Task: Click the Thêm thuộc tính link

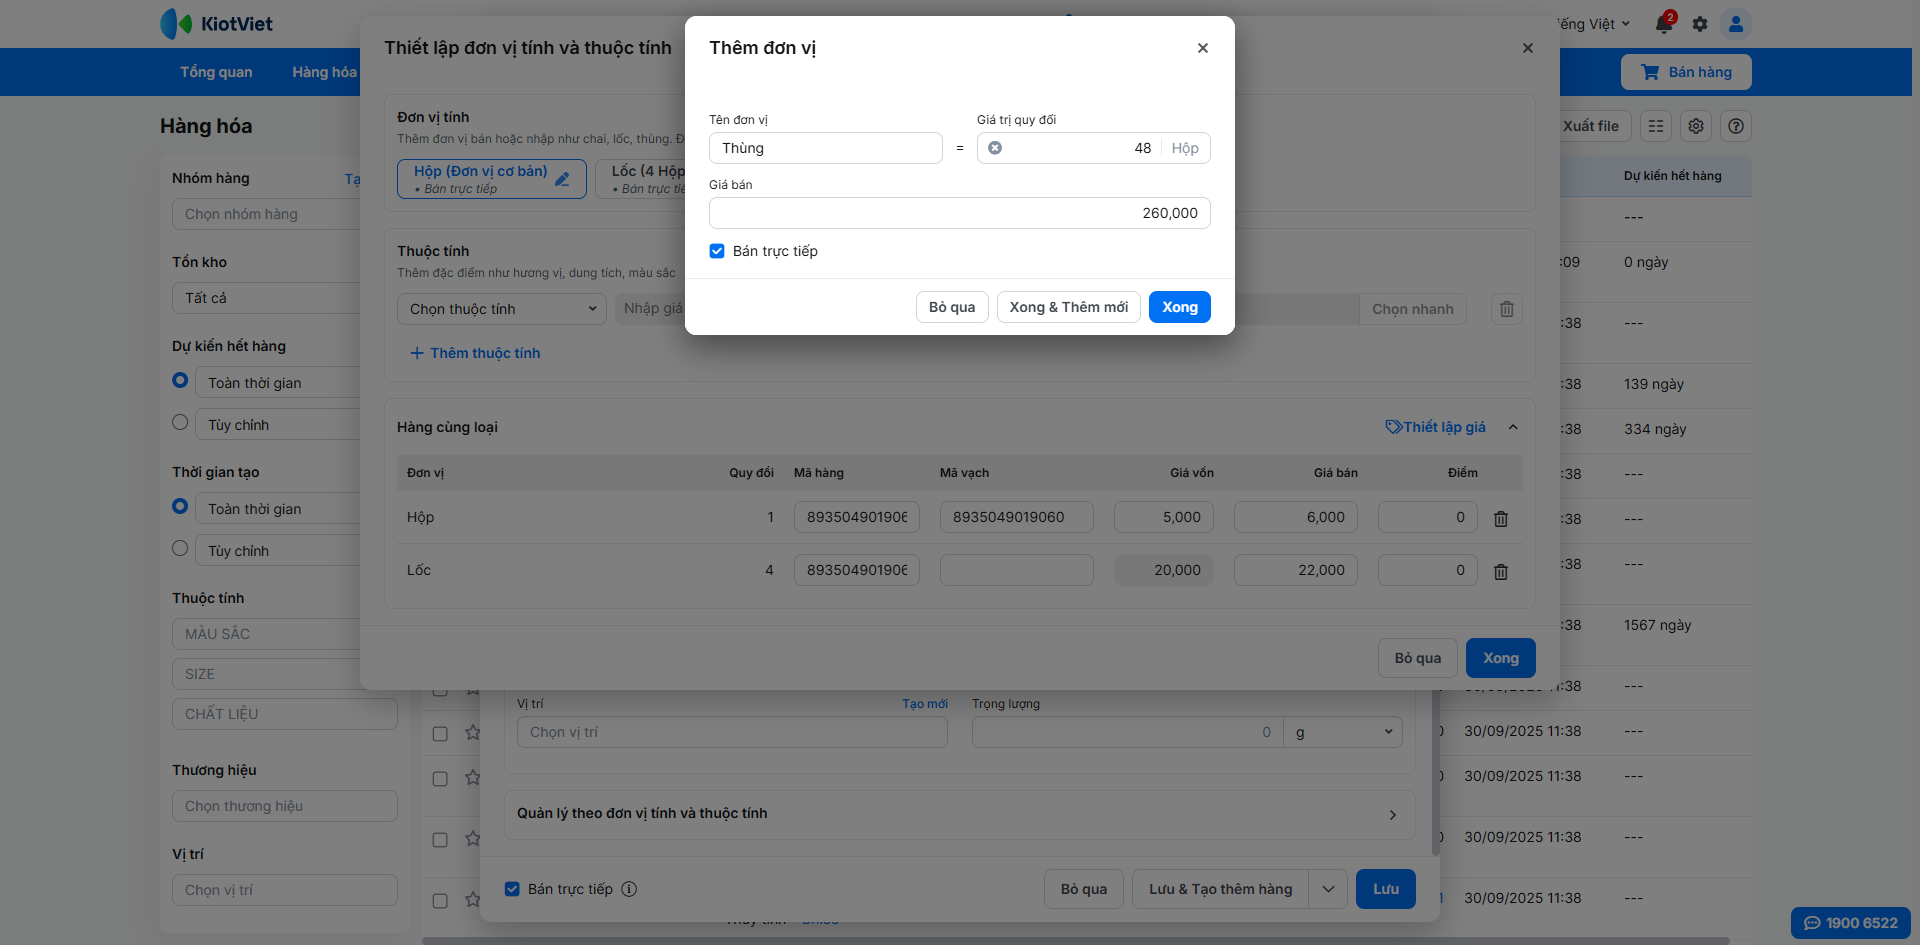Action: point(475,353)
